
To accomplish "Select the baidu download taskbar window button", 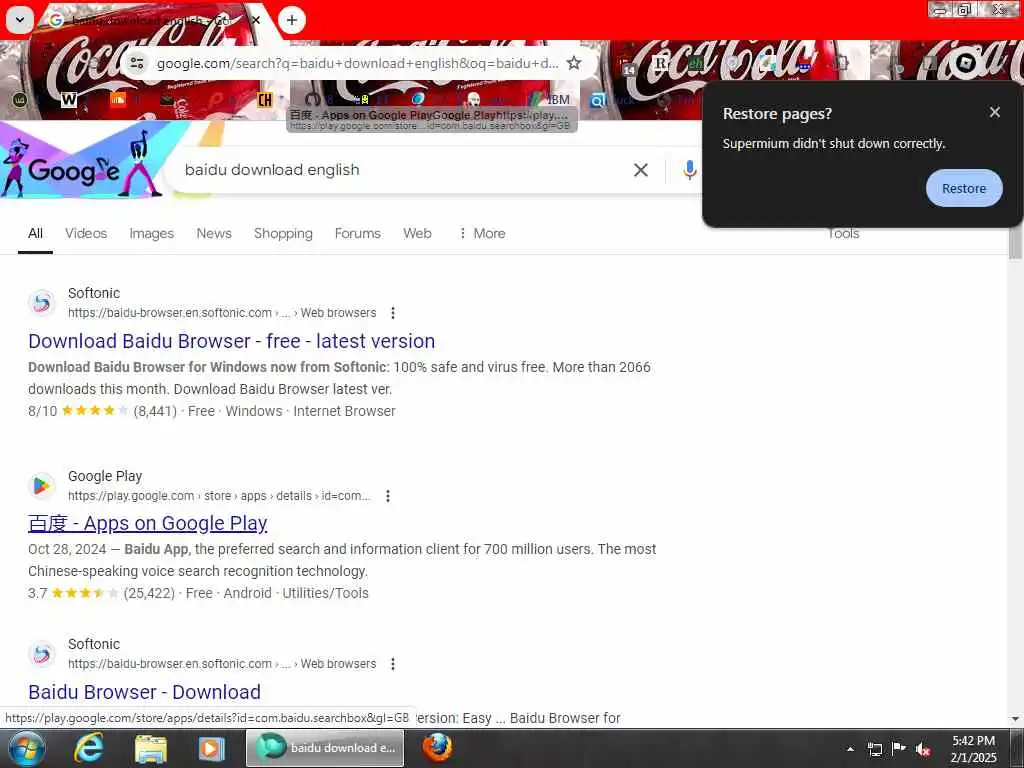I will [x=325, y=748].
